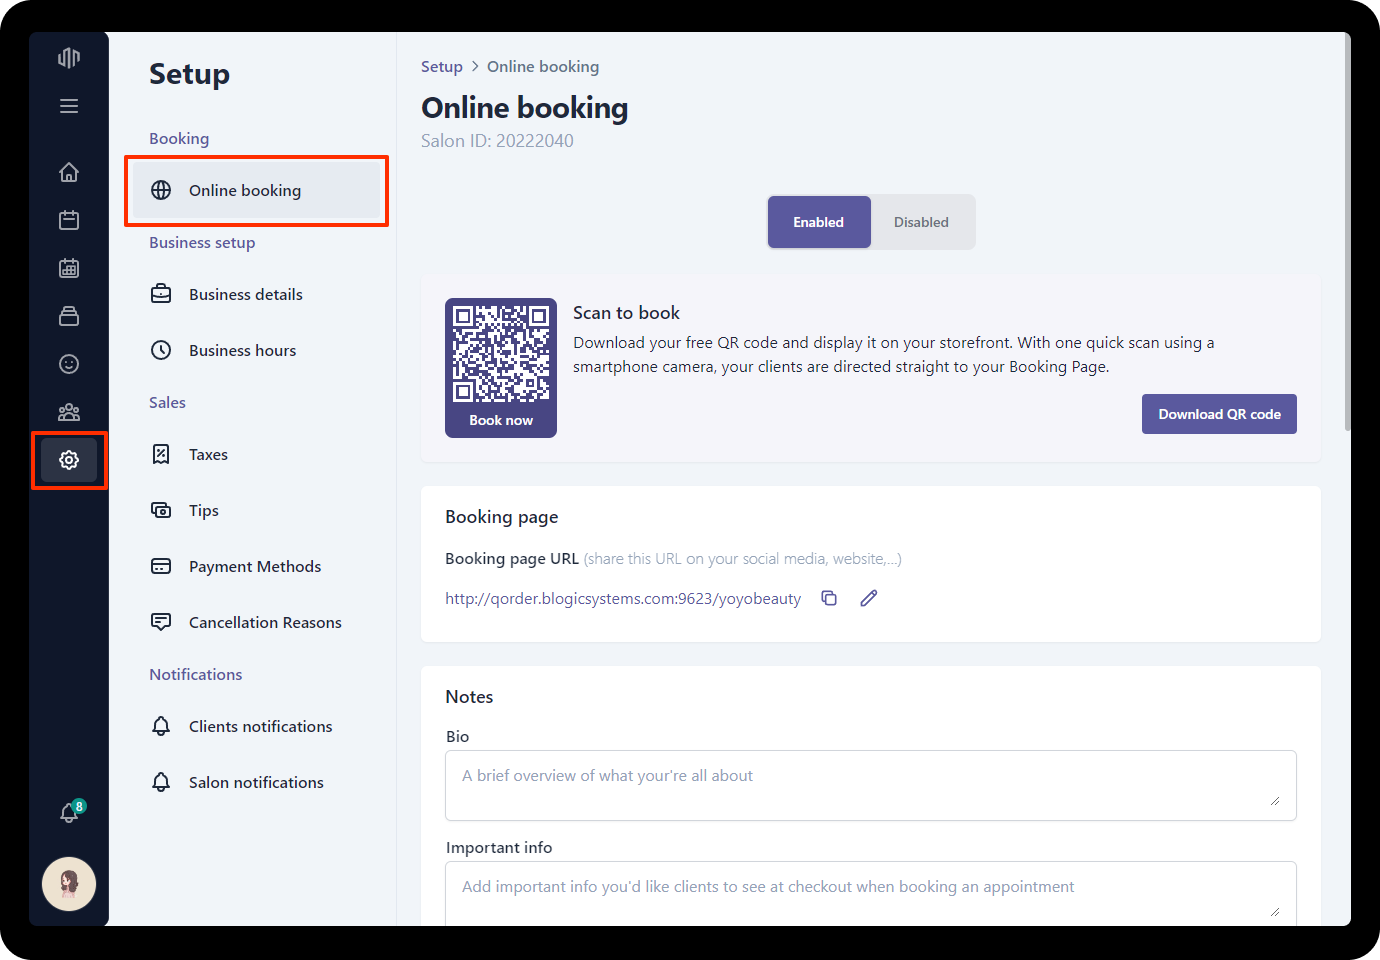Screen dimensions: 1380x960
Task: Open the booking page URL link
Action: pyautogui.click(x=623, y=599)
